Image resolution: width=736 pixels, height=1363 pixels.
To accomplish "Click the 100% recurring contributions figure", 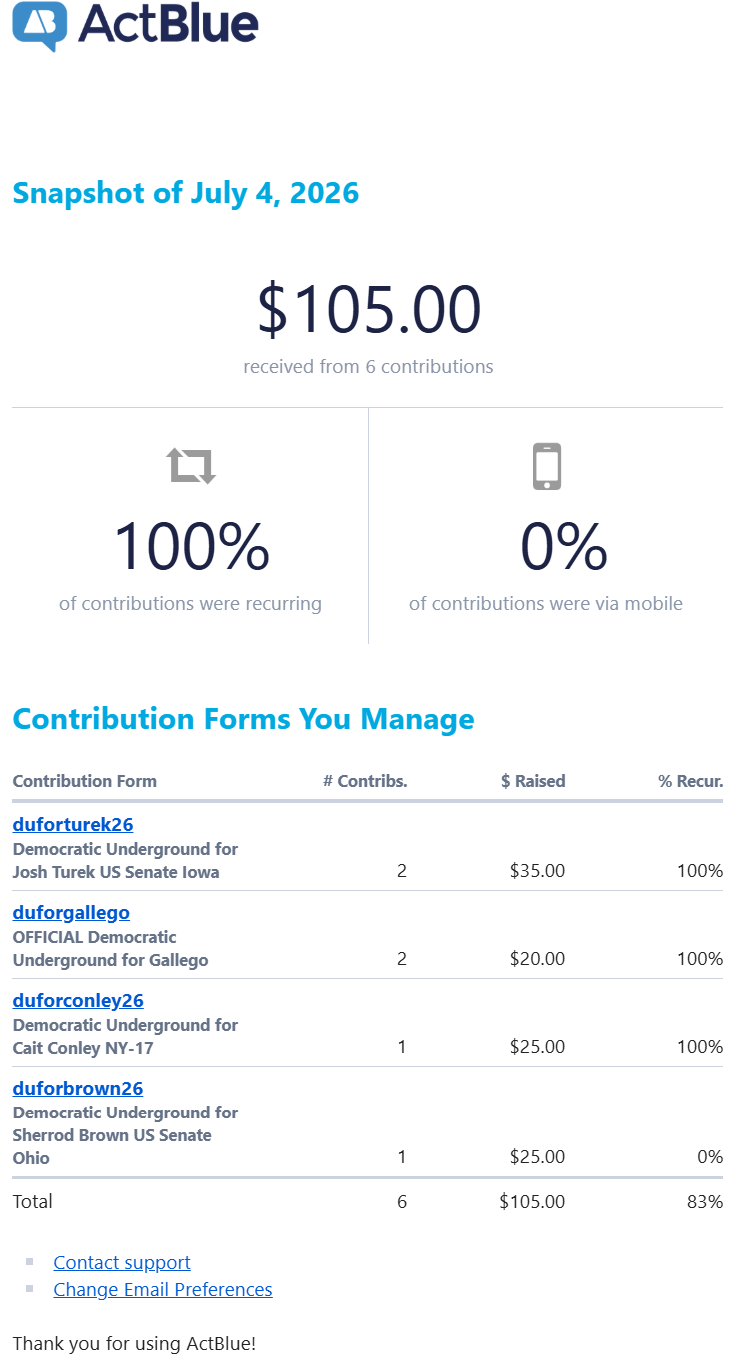I will 191,547.
